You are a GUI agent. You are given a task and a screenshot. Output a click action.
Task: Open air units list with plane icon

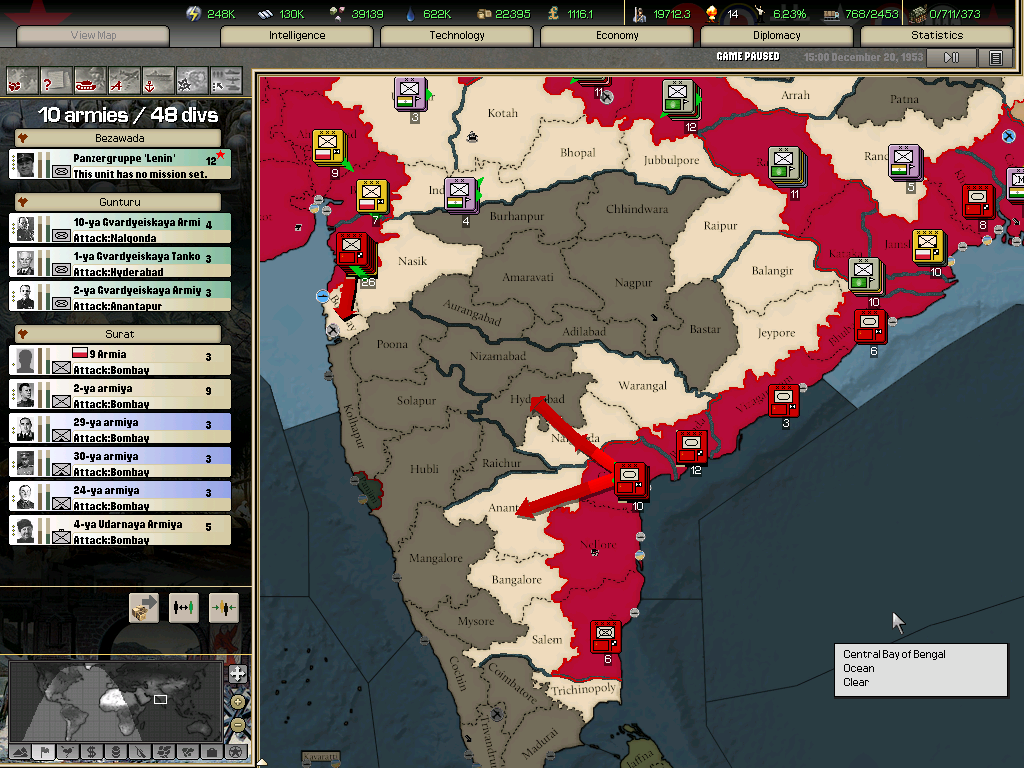click(x=124, y=79)
